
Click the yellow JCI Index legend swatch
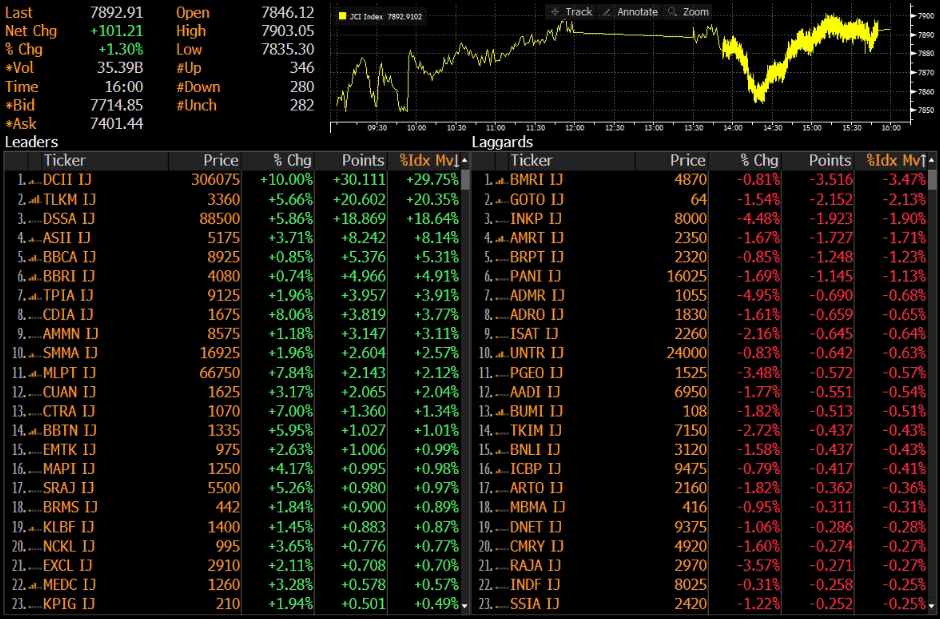tap(343, 17)
